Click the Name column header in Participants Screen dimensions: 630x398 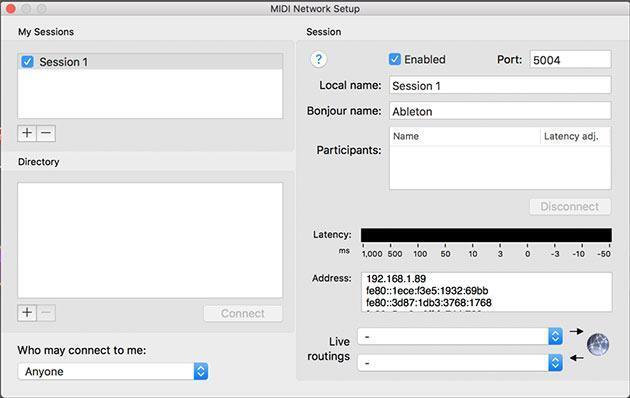click(465, 136)
